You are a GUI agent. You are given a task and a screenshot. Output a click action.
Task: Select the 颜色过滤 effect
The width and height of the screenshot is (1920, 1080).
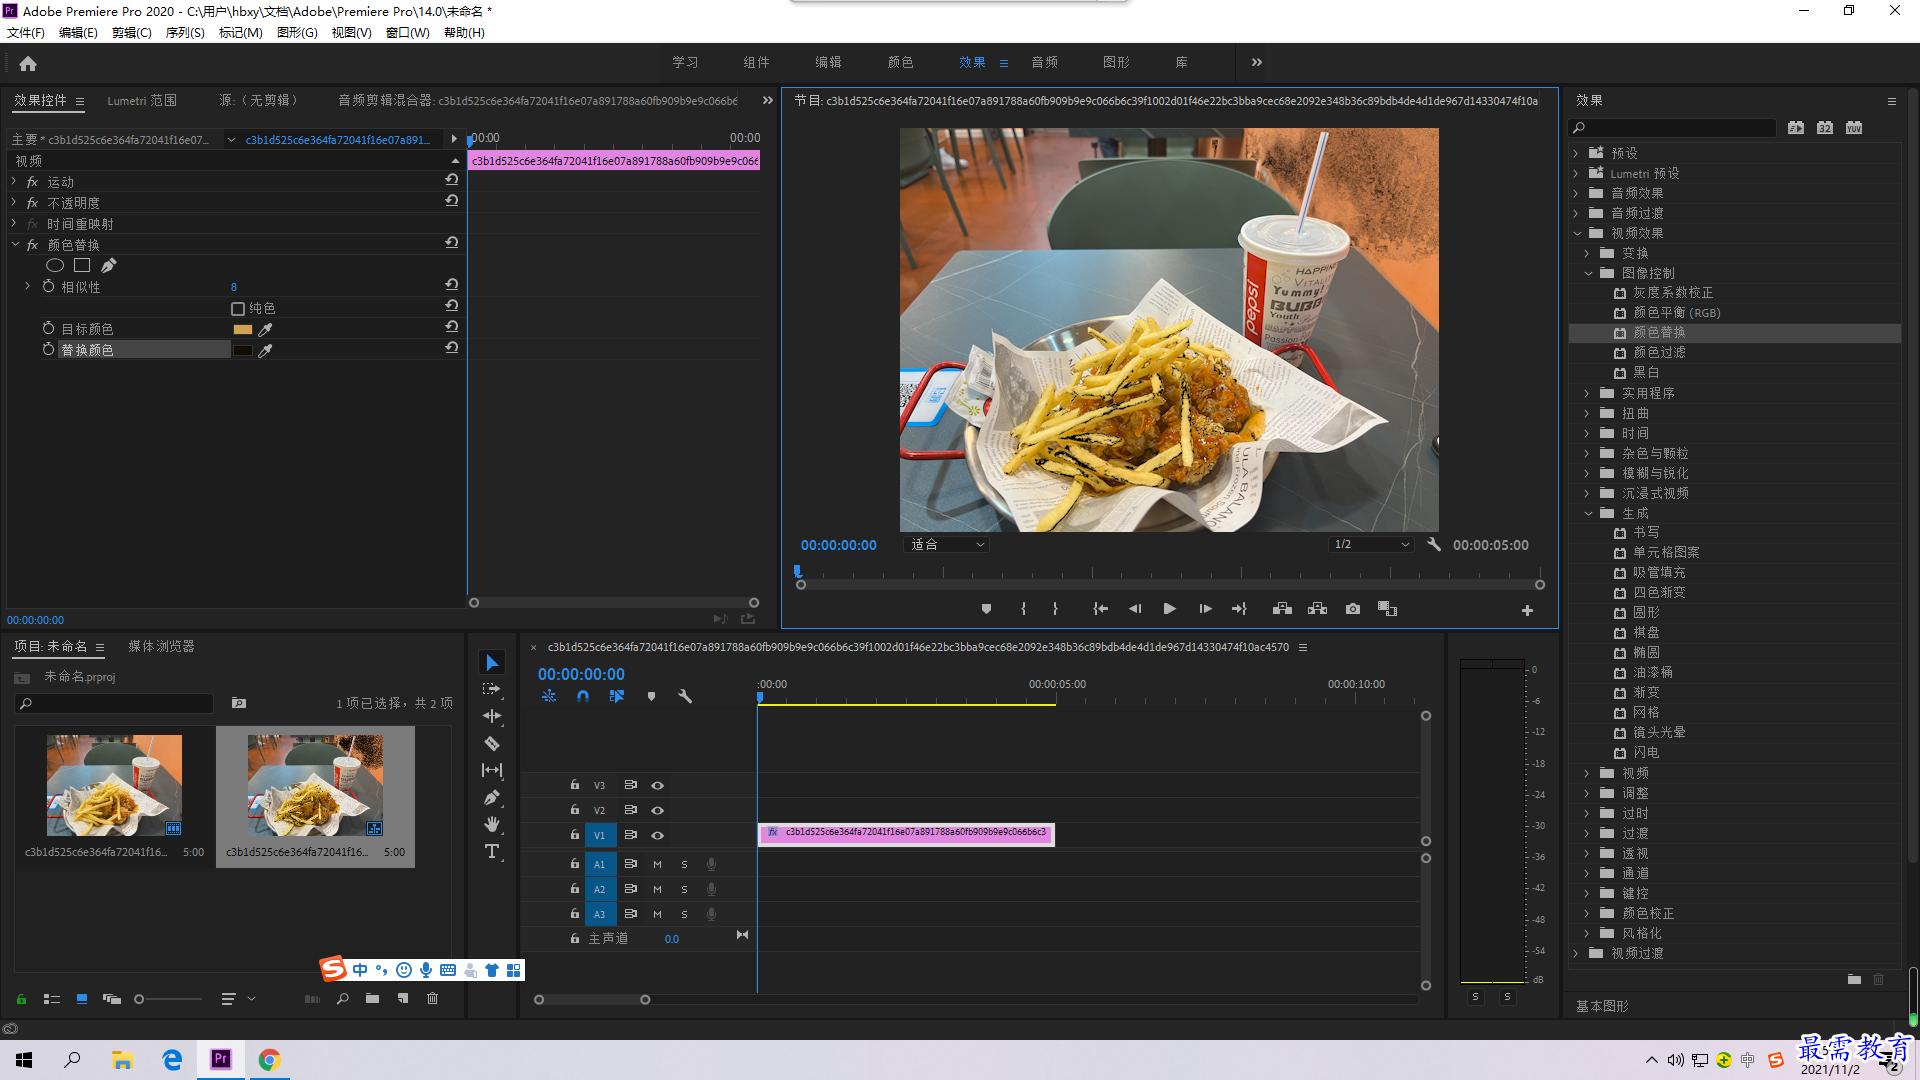(x=1659, y=352)
